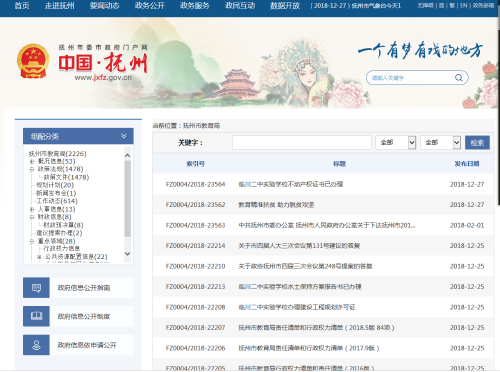This screenshot has height=372, width=500.
Task: Open article 教育精准扶贫 助力脱贫攻坚
Action: (x=276, y=205)
